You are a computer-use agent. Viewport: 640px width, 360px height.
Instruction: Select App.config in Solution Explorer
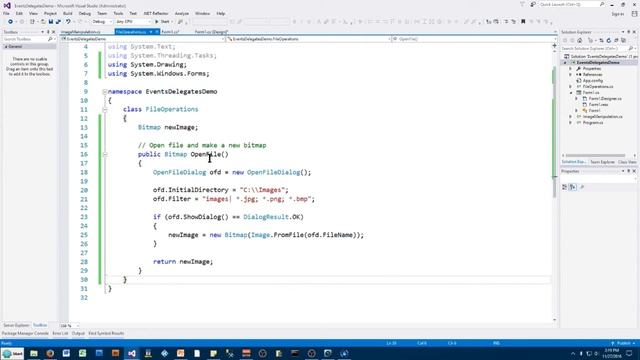pyautogui.click(x=593, y=81)
